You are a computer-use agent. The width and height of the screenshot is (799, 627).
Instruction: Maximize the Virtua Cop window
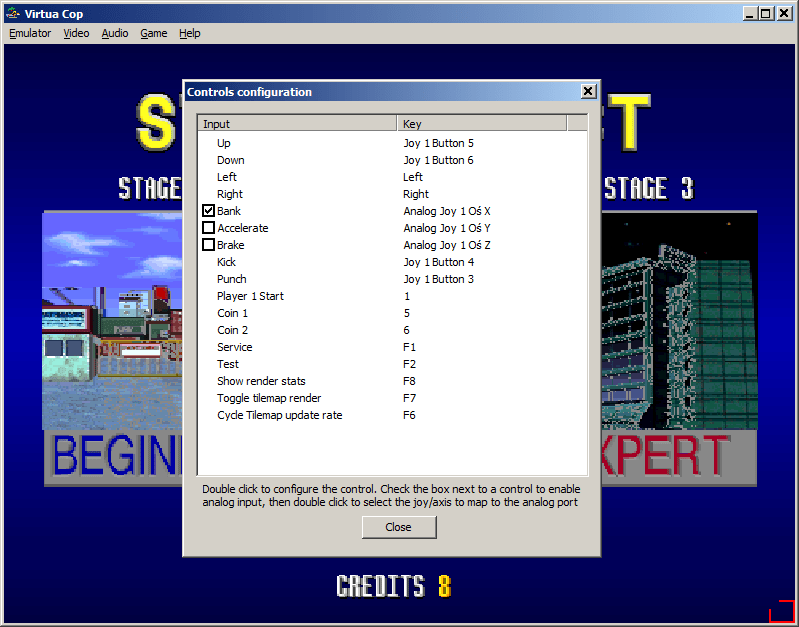pyautogui.click(x=766, y=14)
